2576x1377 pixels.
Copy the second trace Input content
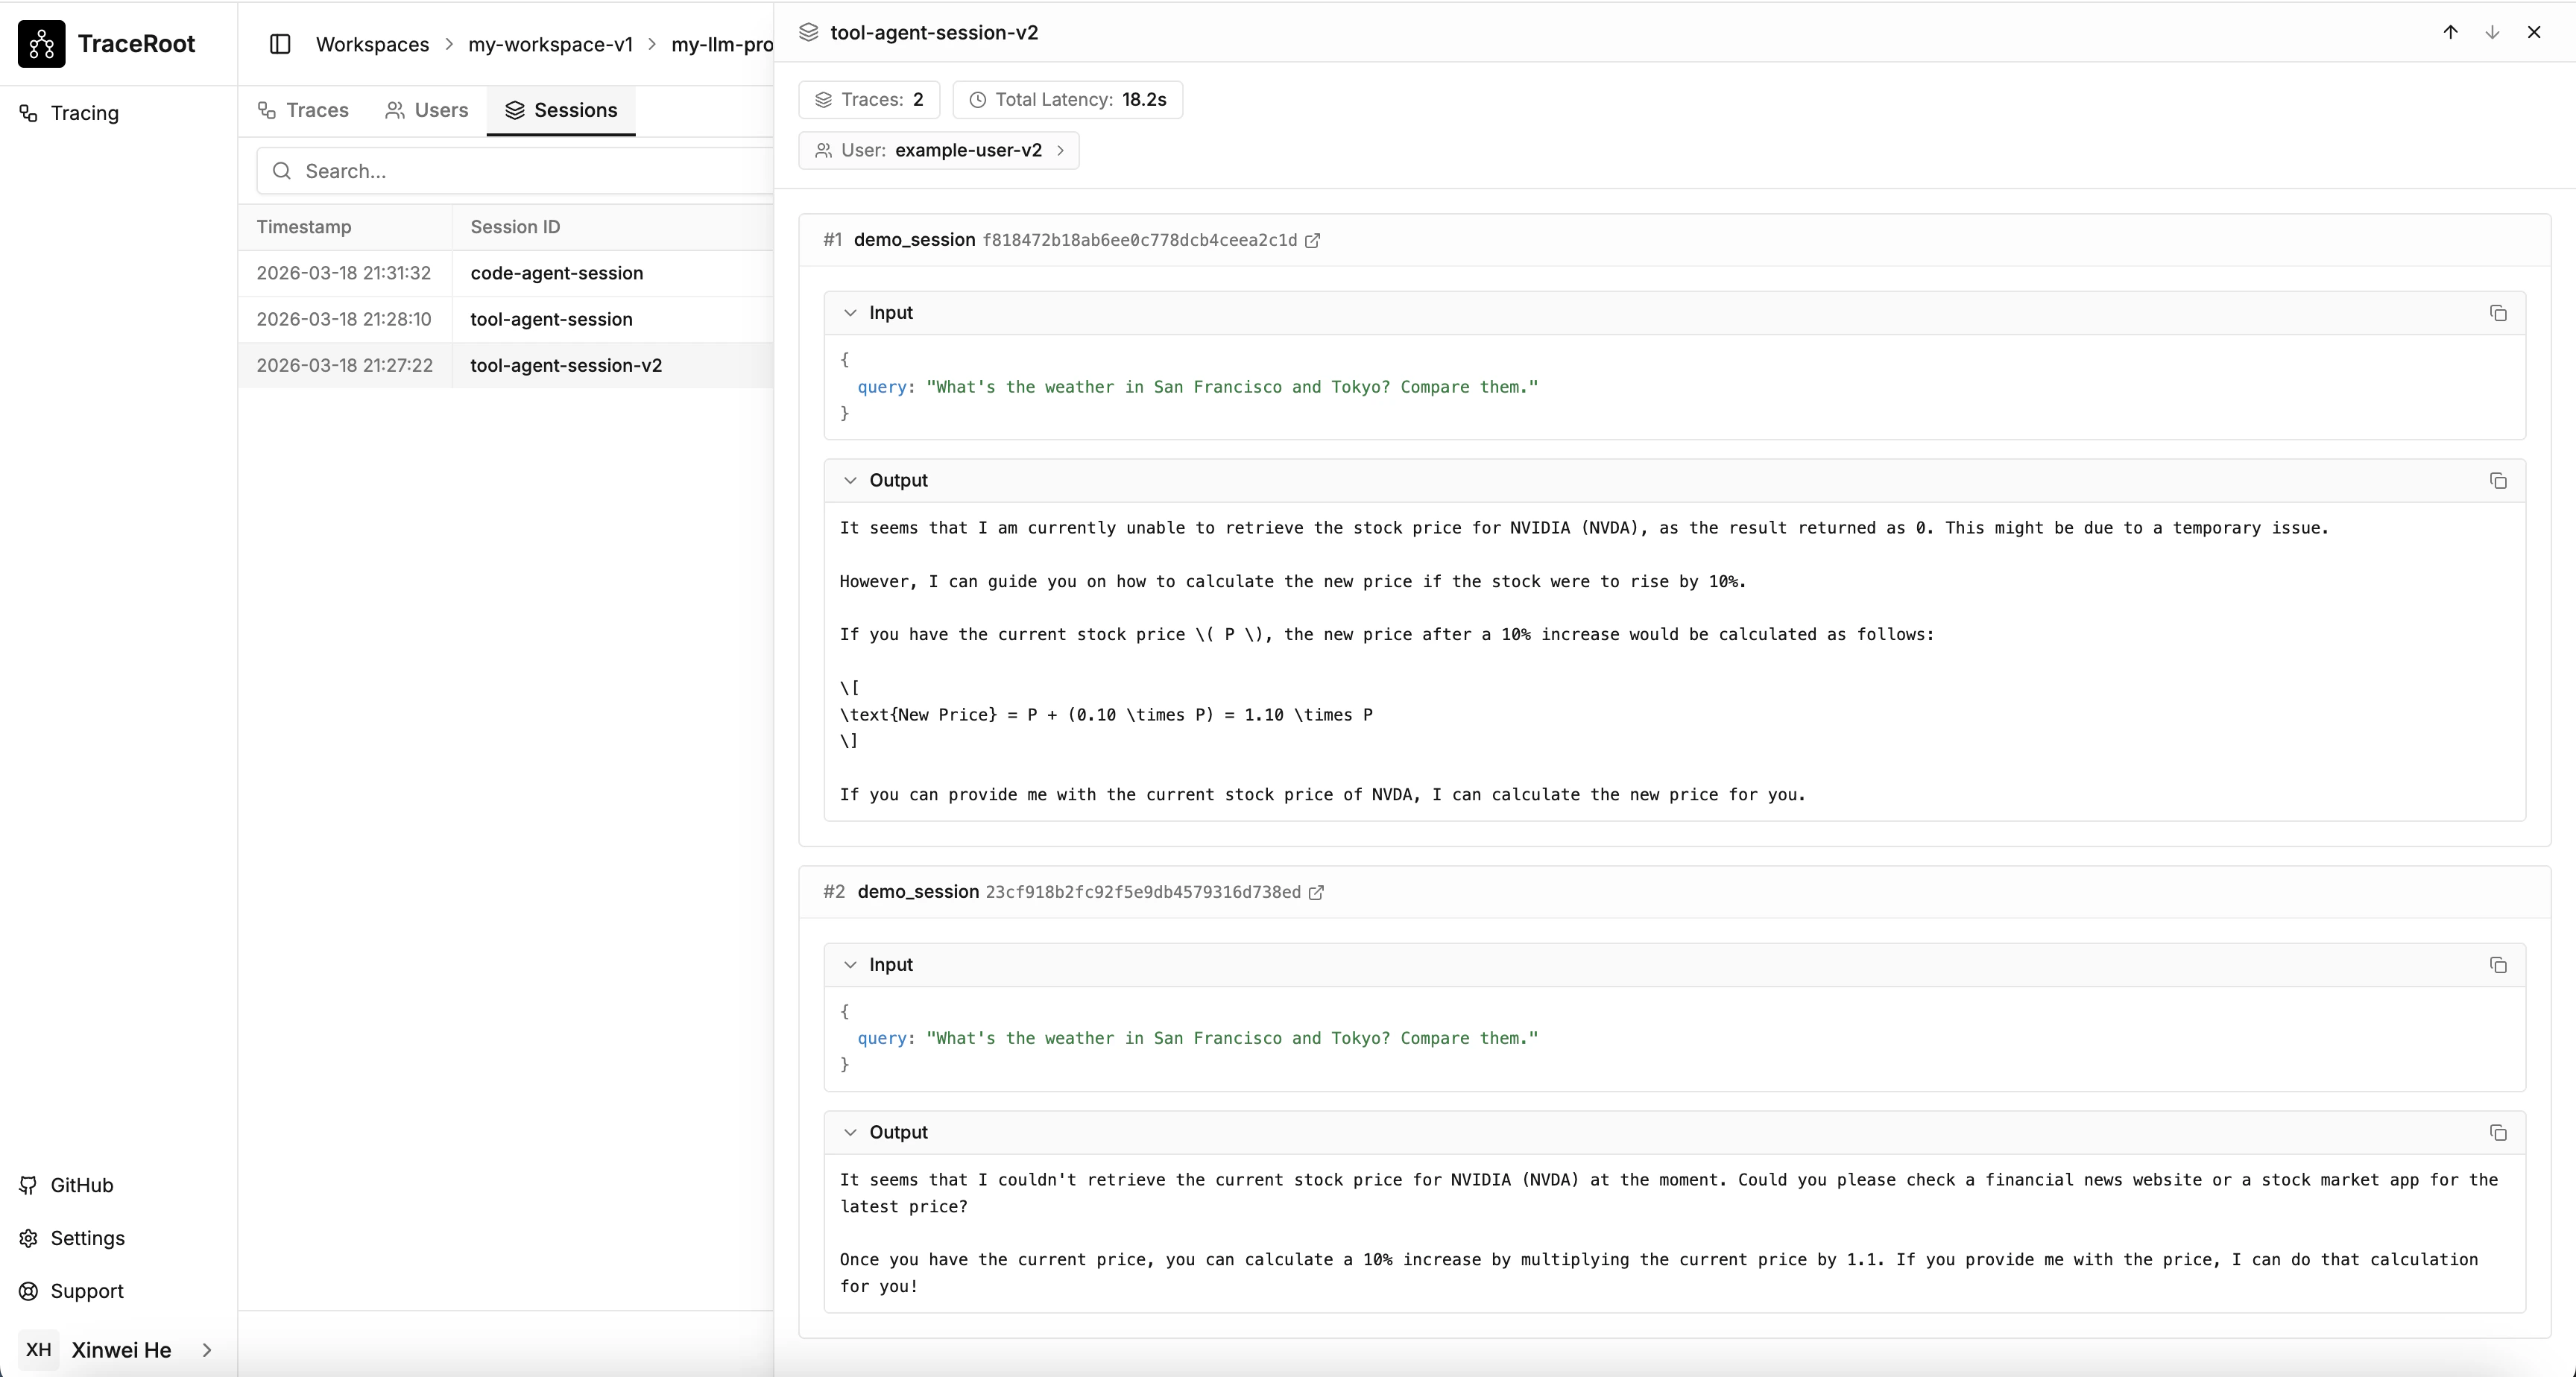tap(2497, 965)
